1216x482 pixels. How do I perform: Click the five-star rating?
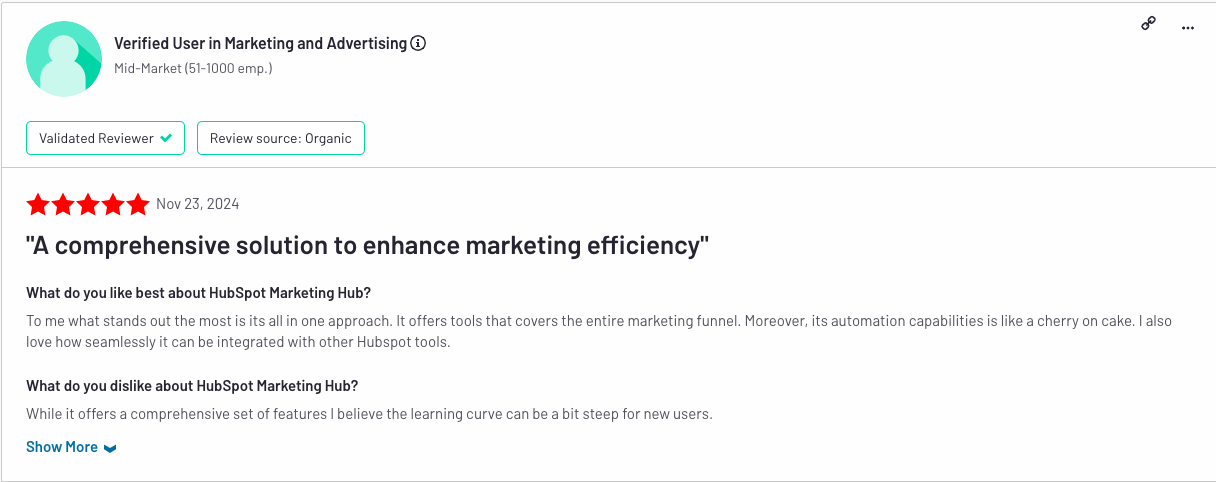[88, 204]
